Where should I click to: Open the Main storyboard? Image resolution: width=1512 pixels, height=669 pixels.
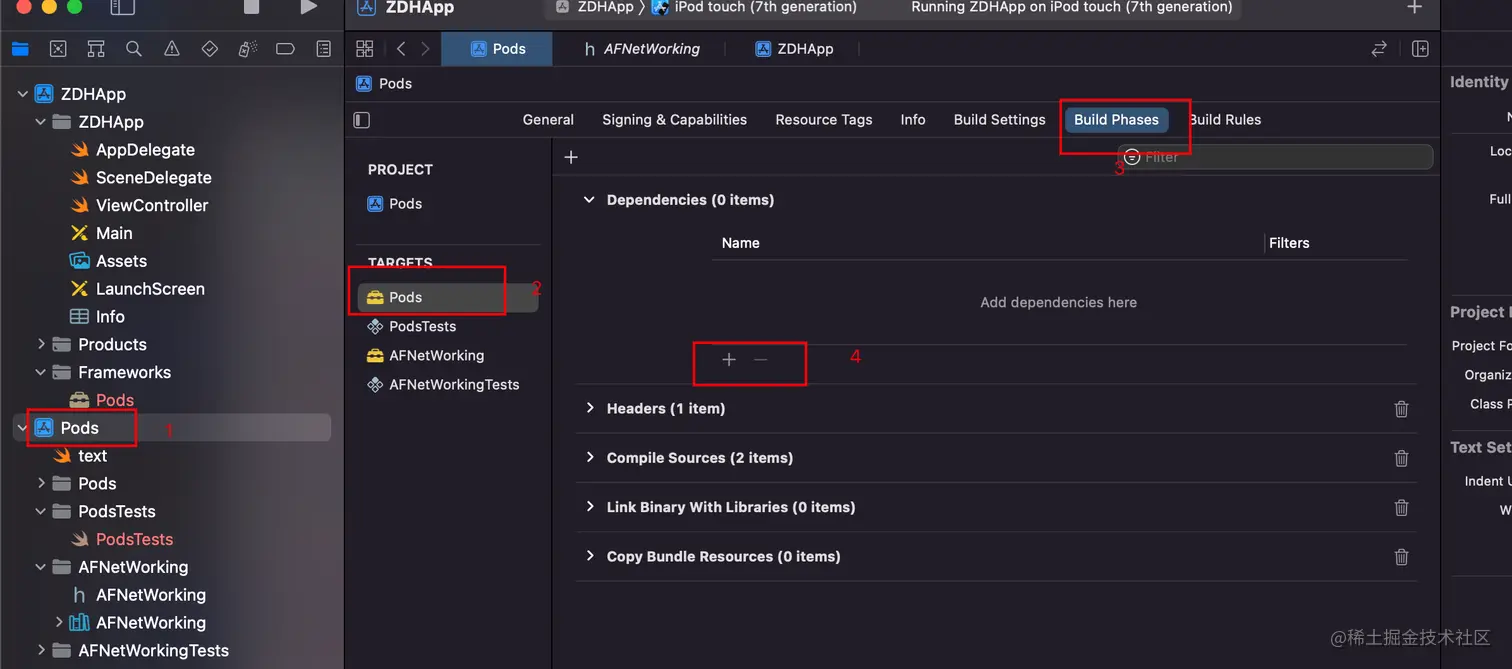114,233
